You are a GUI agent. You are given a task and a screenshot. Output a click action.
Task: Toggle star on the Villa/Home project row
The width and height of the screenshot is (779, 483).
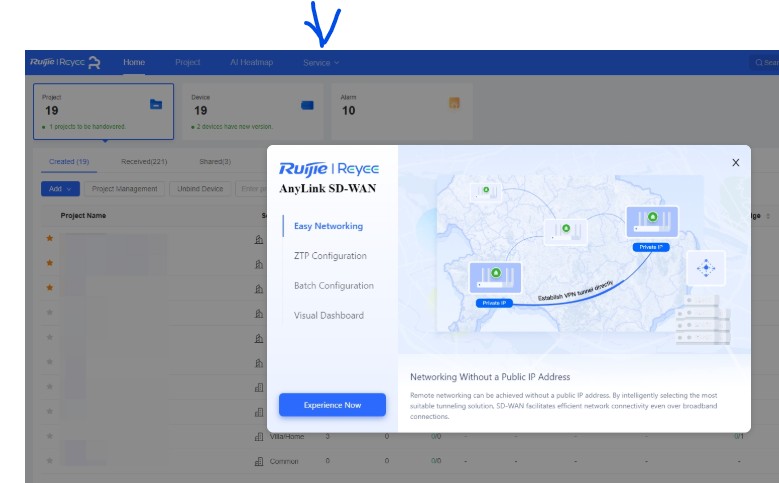(50, 436)
